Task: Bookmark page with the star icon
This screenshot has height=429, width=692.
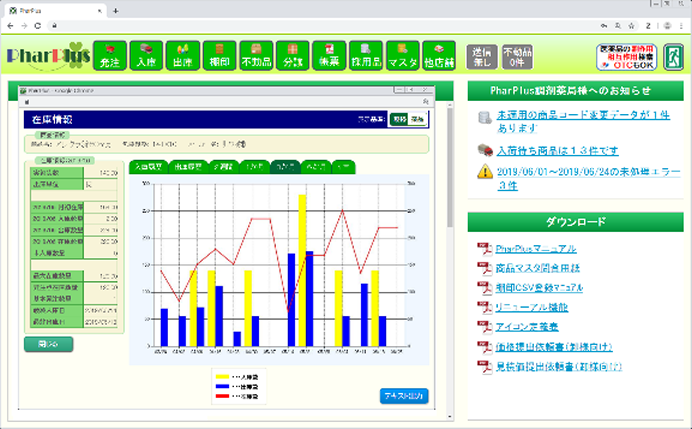Action: [x=632, y=26]
